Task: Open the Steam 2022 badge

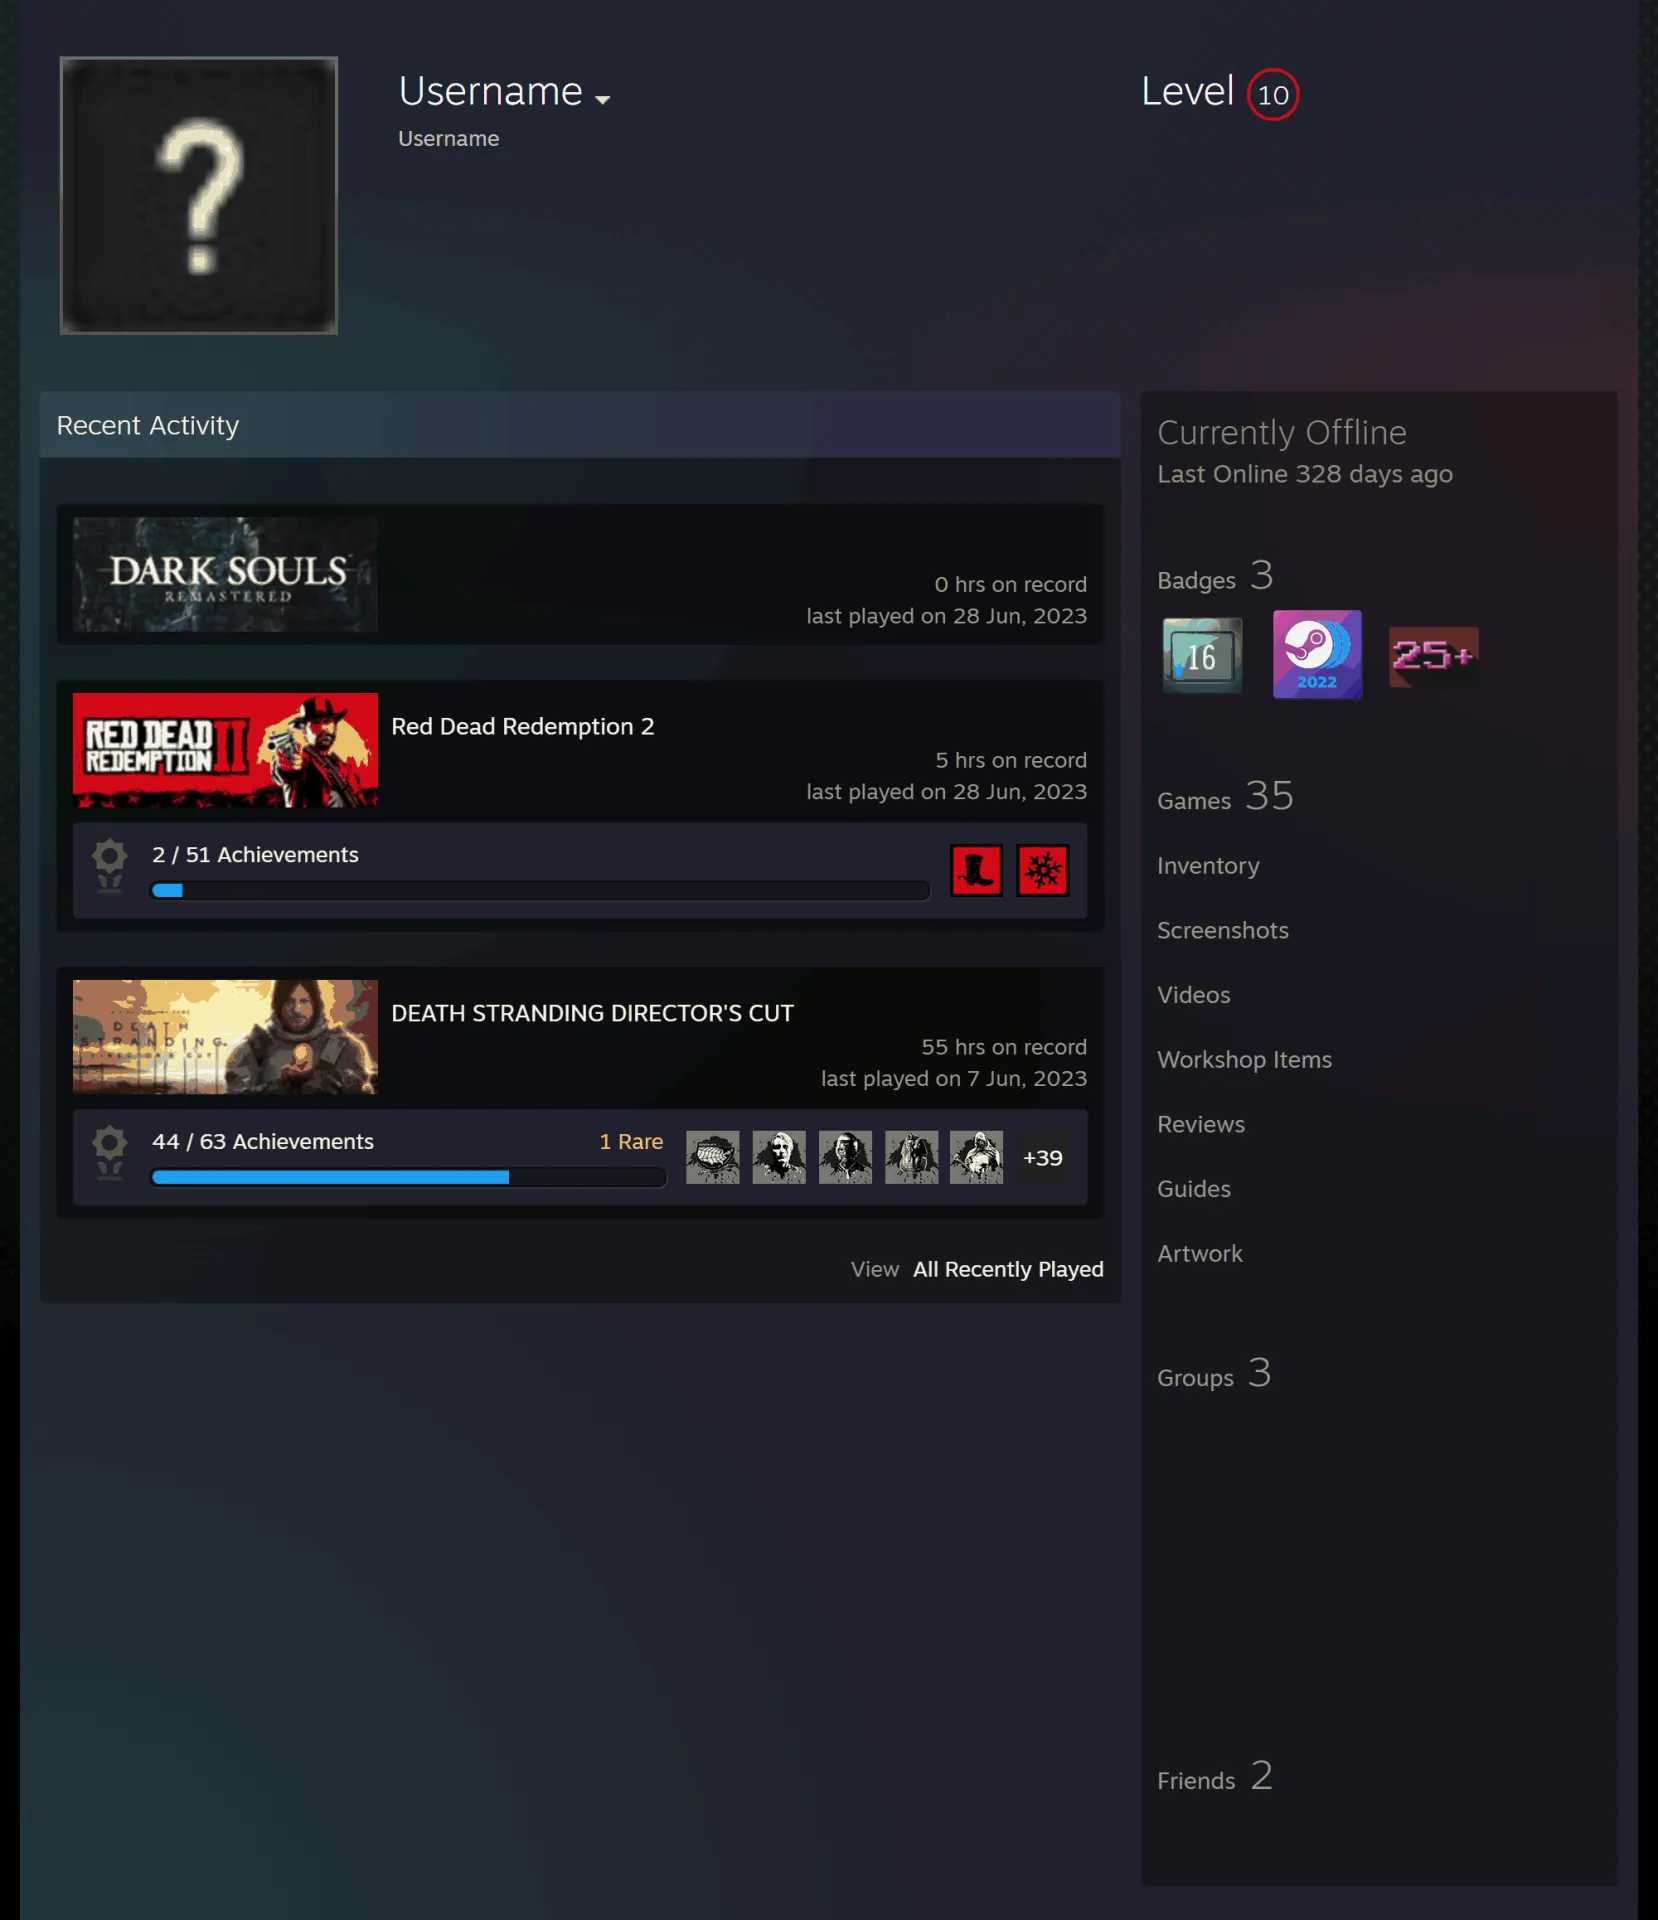Action: tap(1317, 654)
